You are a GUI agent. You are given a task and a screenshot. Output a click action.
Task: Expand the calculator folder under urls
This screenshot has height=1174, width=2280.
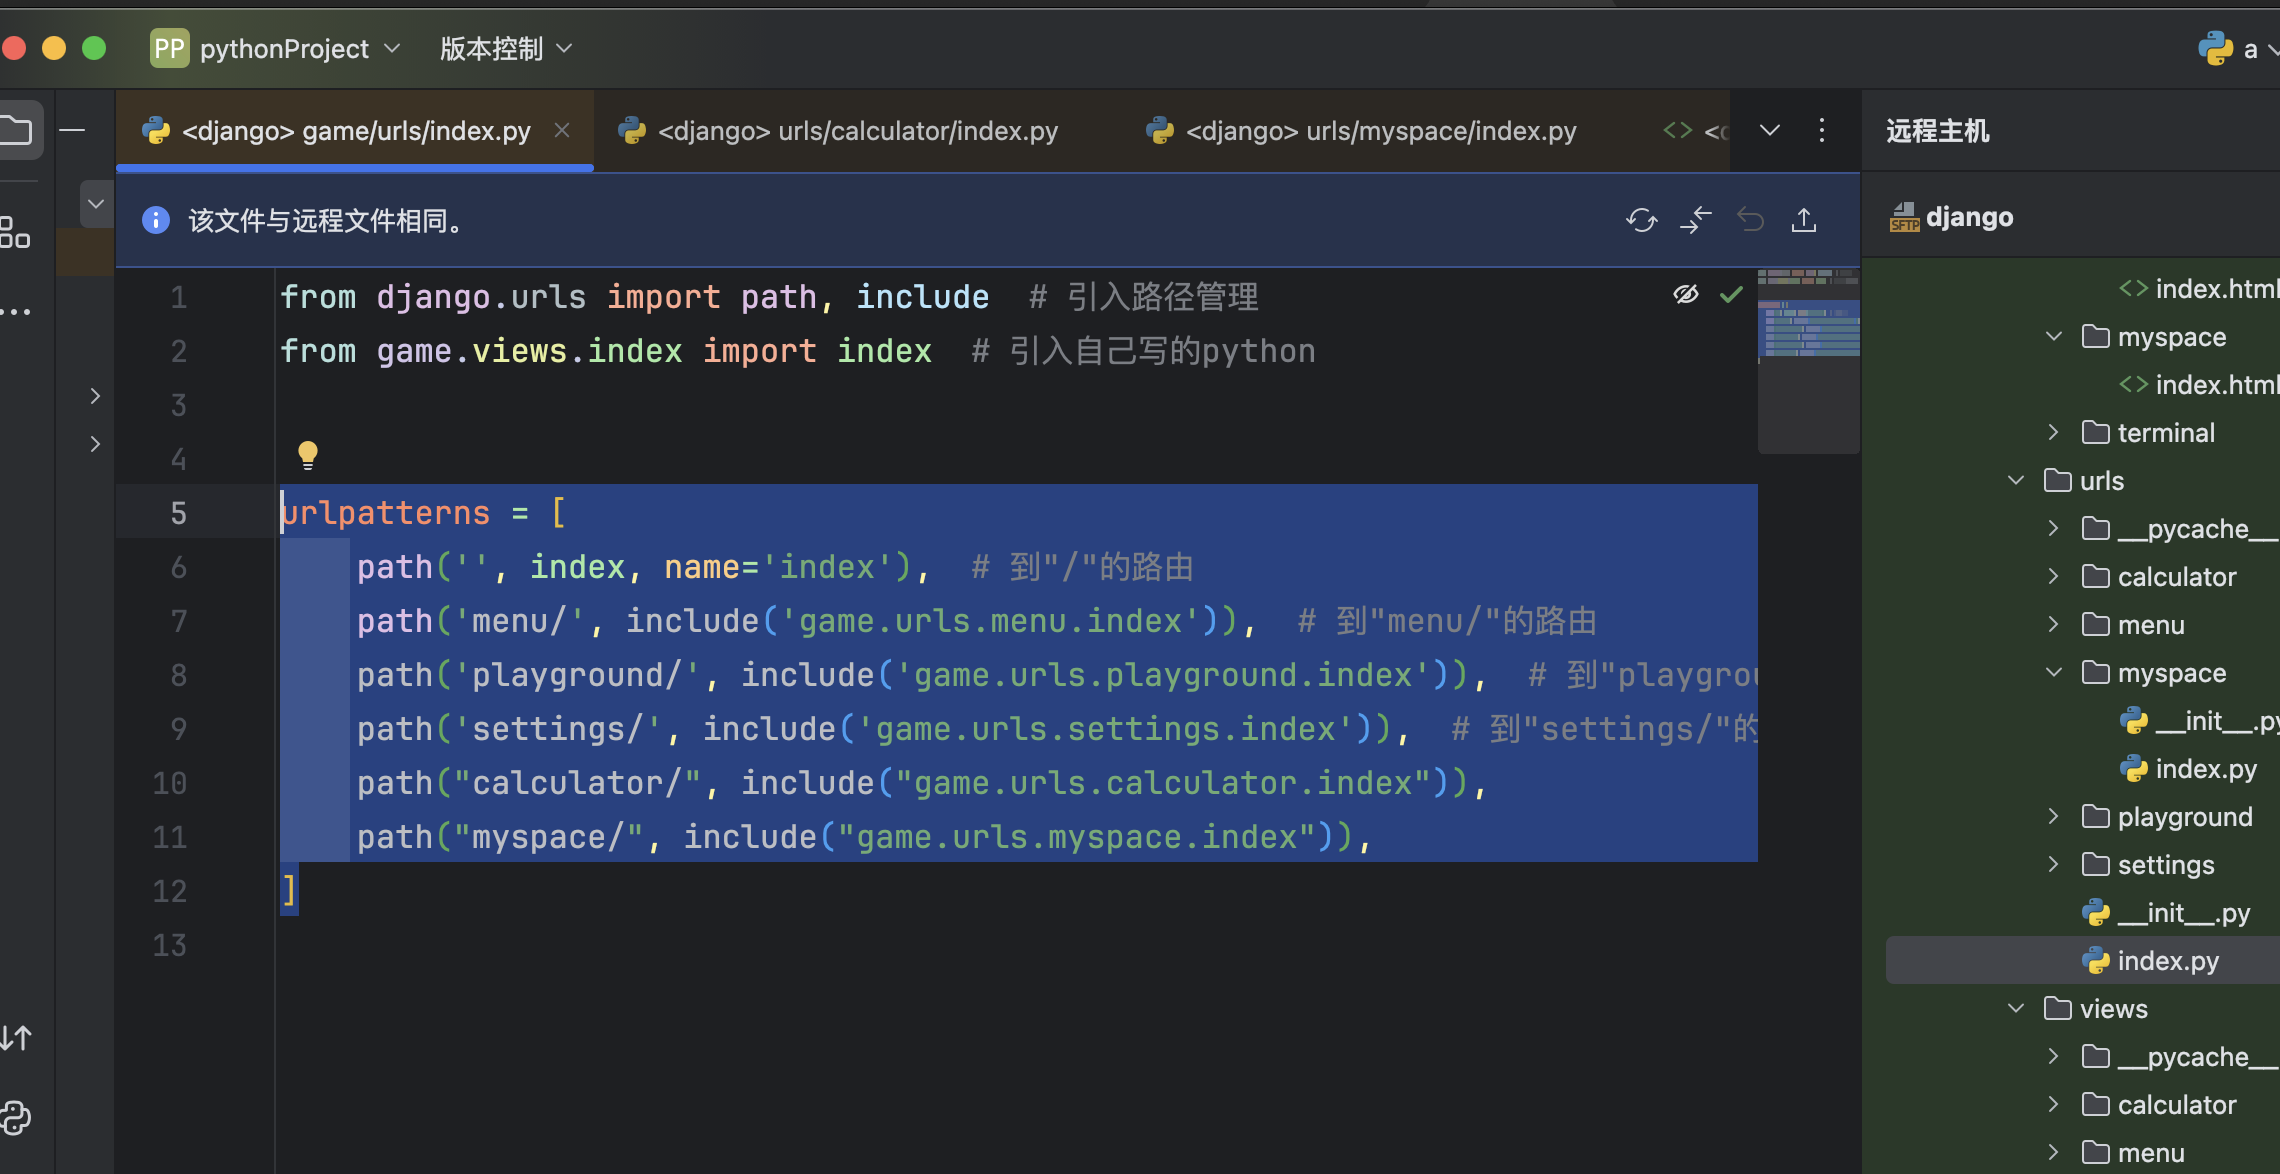pos(2053,577)
